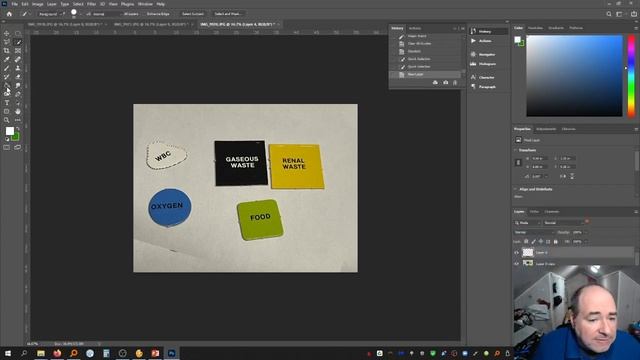Click the Select and Mask button

click(x=228, y=14)
